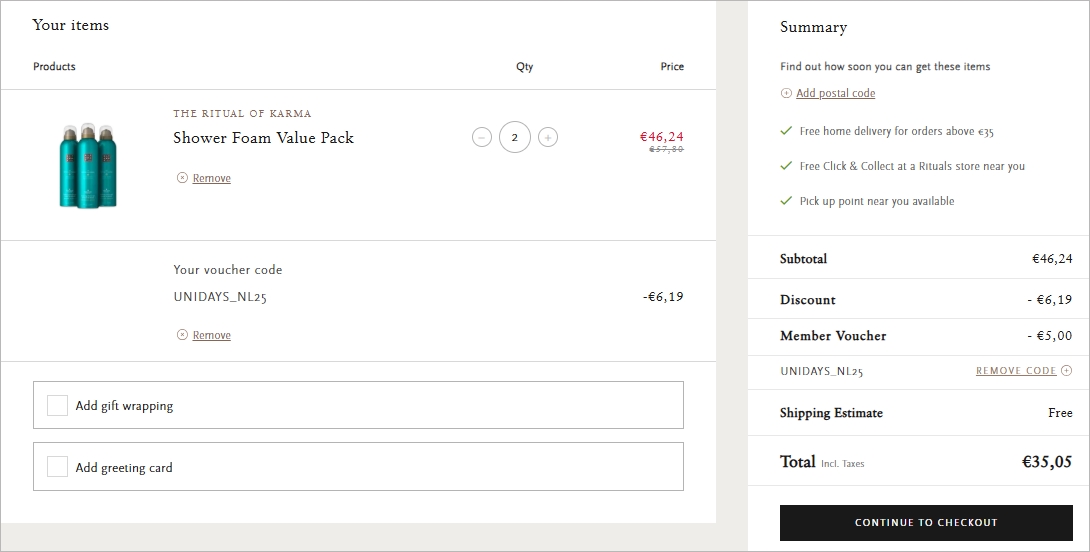Image resolution: width=1090 pixels, height=552 pixels.
Task: Click the Add greeting card label
Action: pyautogui.click(x=124, y=468)
